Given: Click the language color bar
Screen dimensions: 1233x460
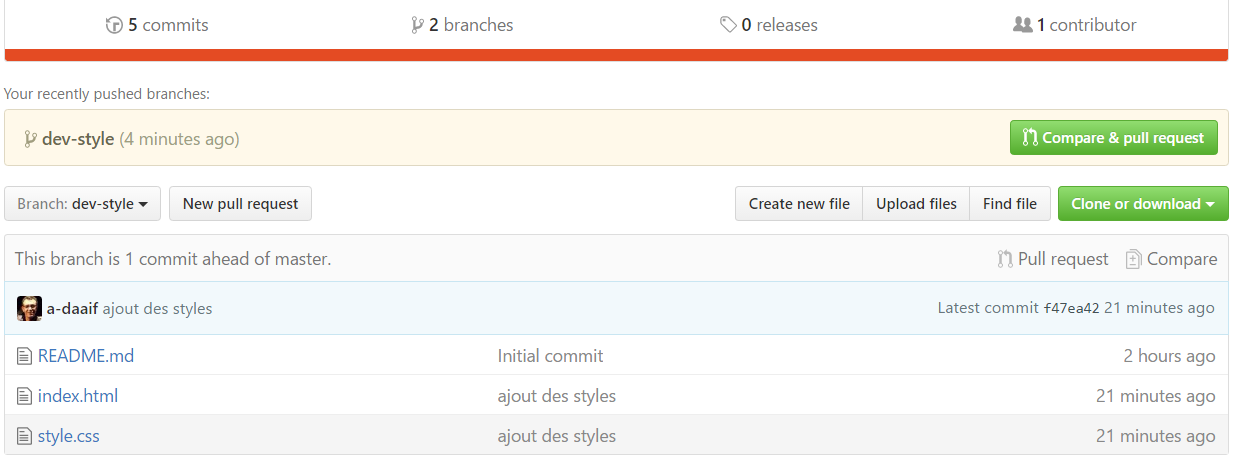Looking at the screenshot, I should click(616, 56).
